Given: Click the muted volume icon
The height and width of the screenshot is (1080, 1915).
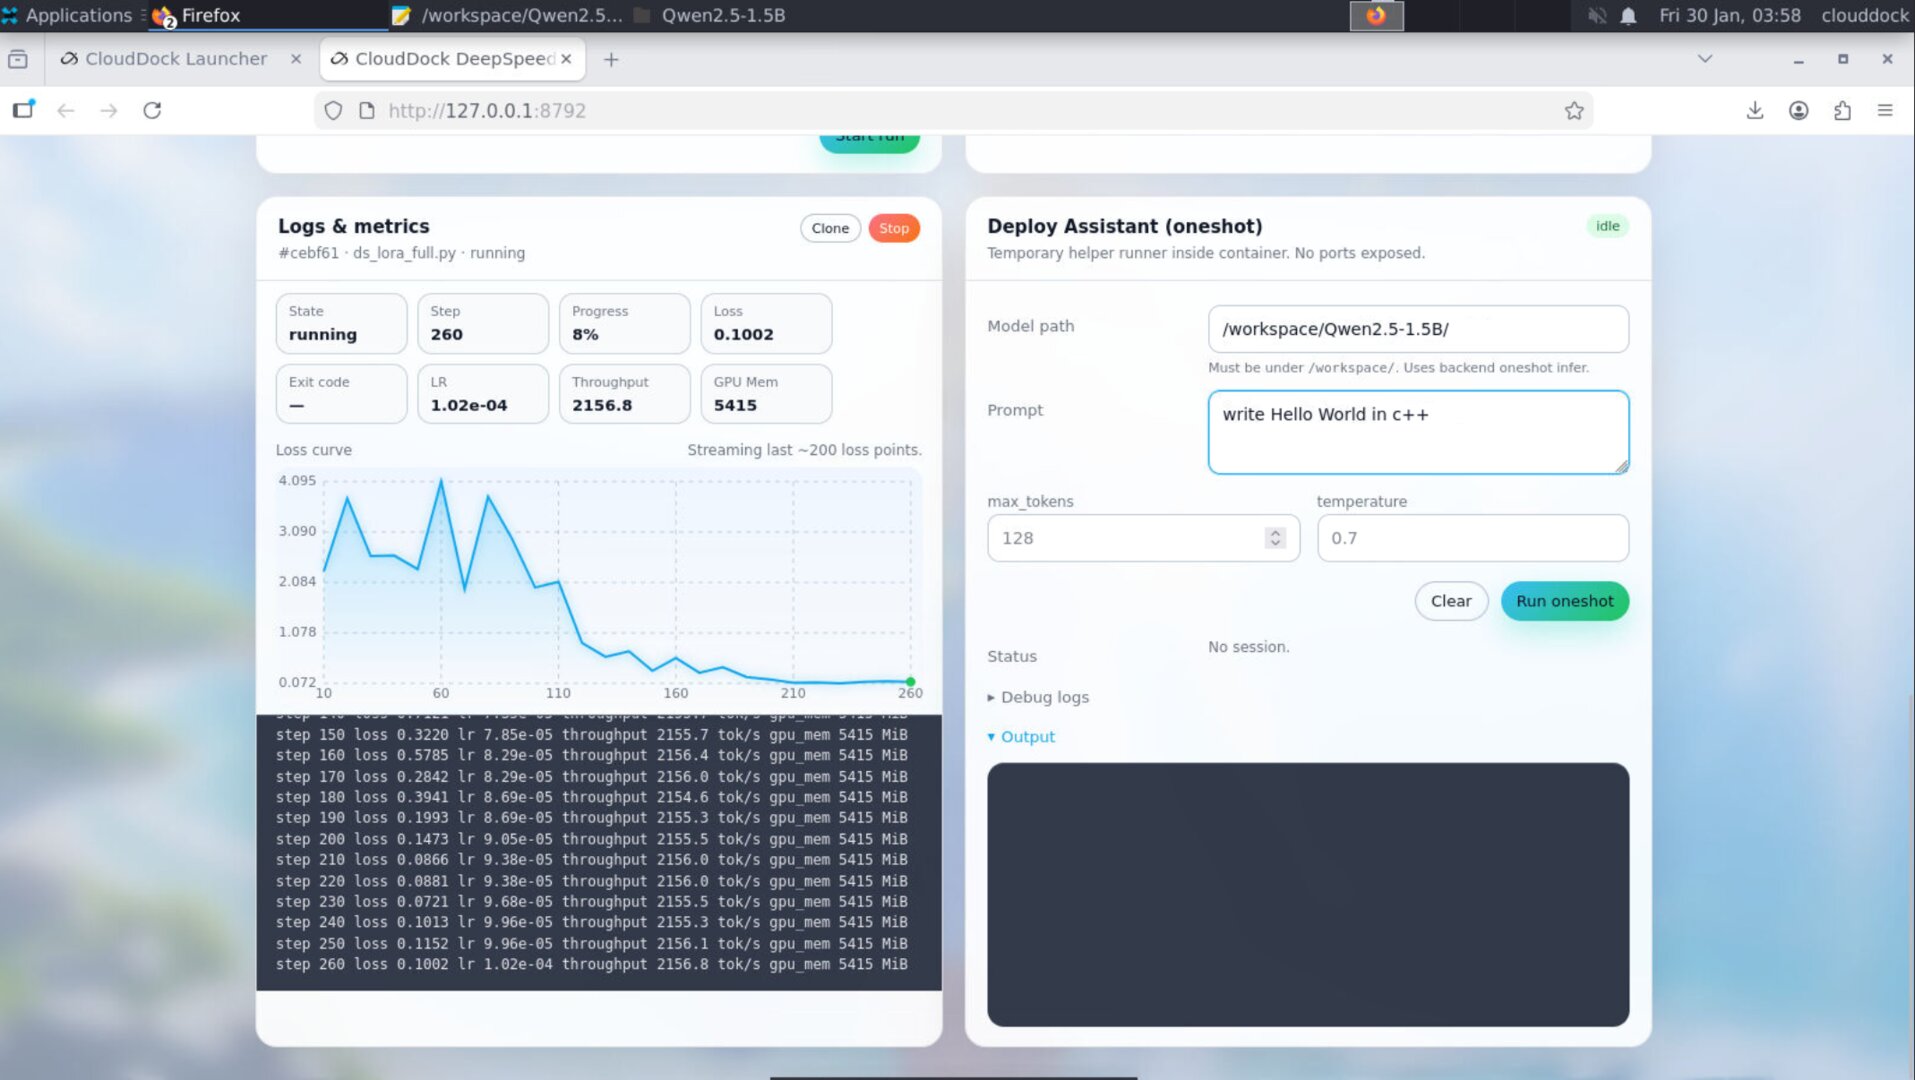Looking at the screenshot, I should [x=1597, y=15].
